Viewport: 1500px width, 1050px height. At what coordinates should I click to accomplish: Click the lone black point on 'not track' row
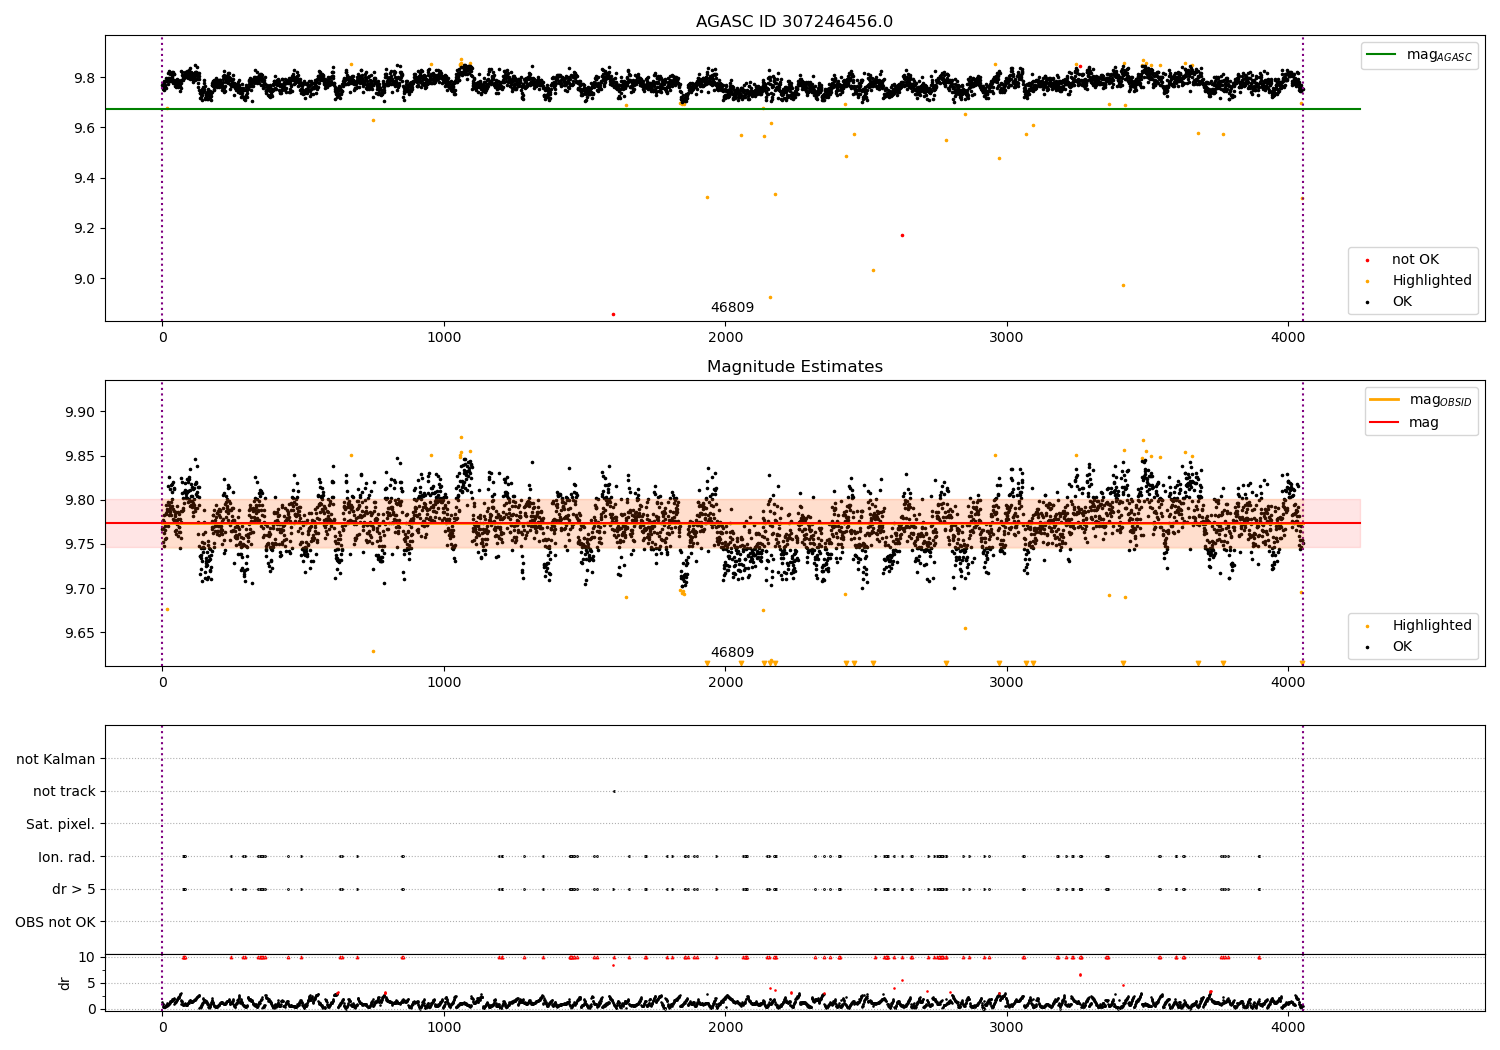[x=614, y=792]
